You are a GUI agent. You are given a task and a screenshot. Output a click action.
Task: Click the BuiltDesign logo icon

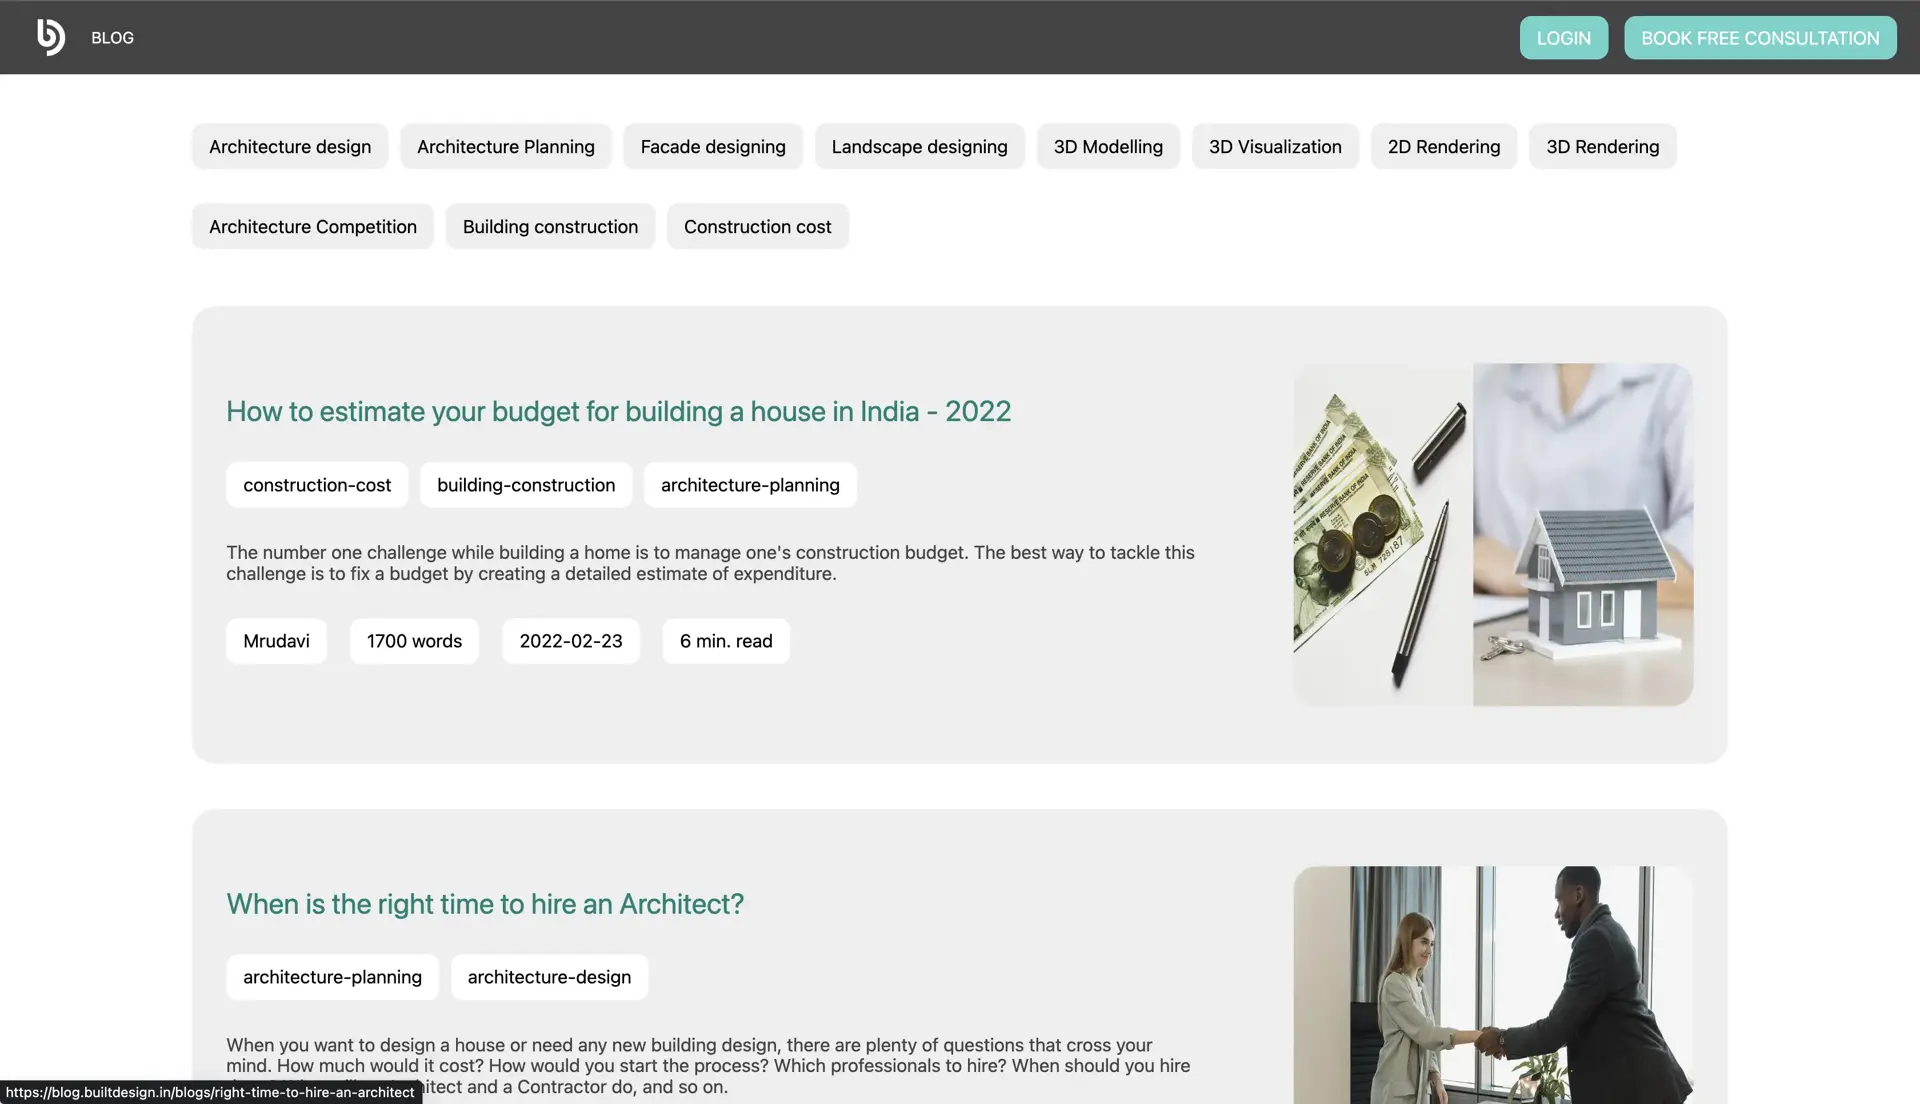tap(50, 37)
